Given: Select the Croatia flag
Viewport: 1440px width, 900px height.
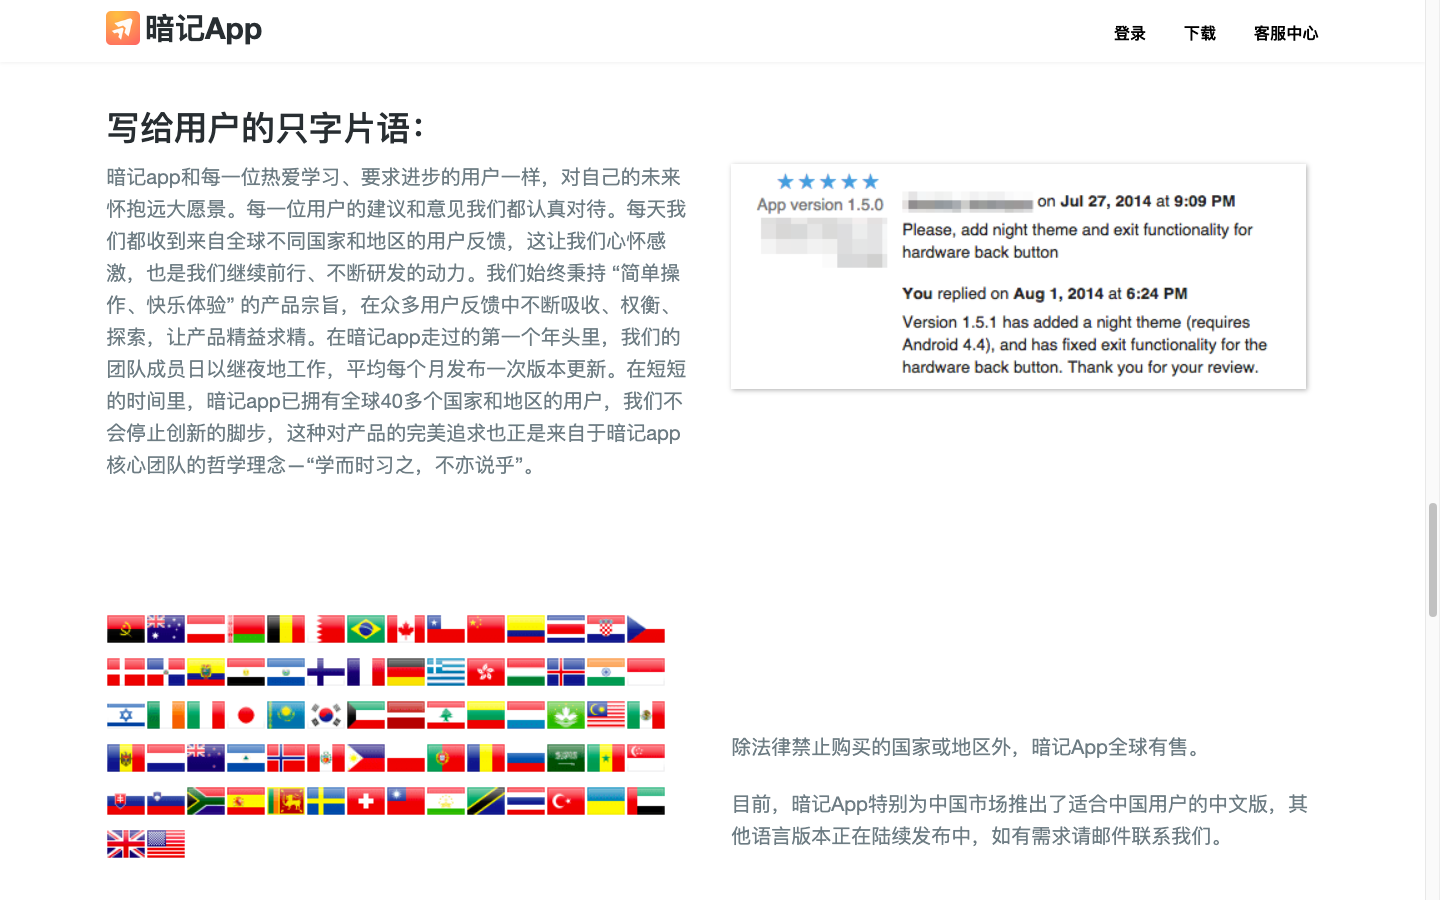Looking at the screenshot, I should 606,629.
